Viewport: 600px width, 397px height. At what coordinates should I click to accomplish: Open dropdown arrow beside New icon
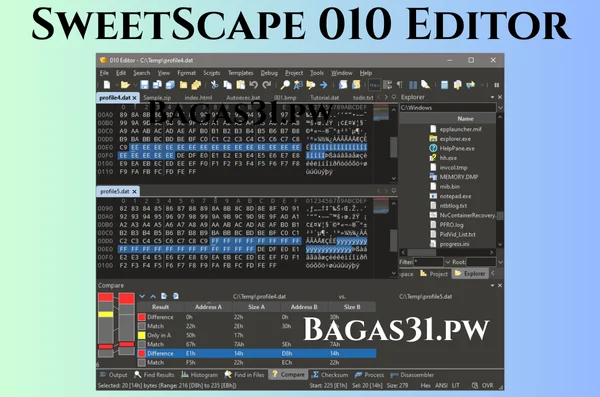pyautogui.click(x=116, y=85)
